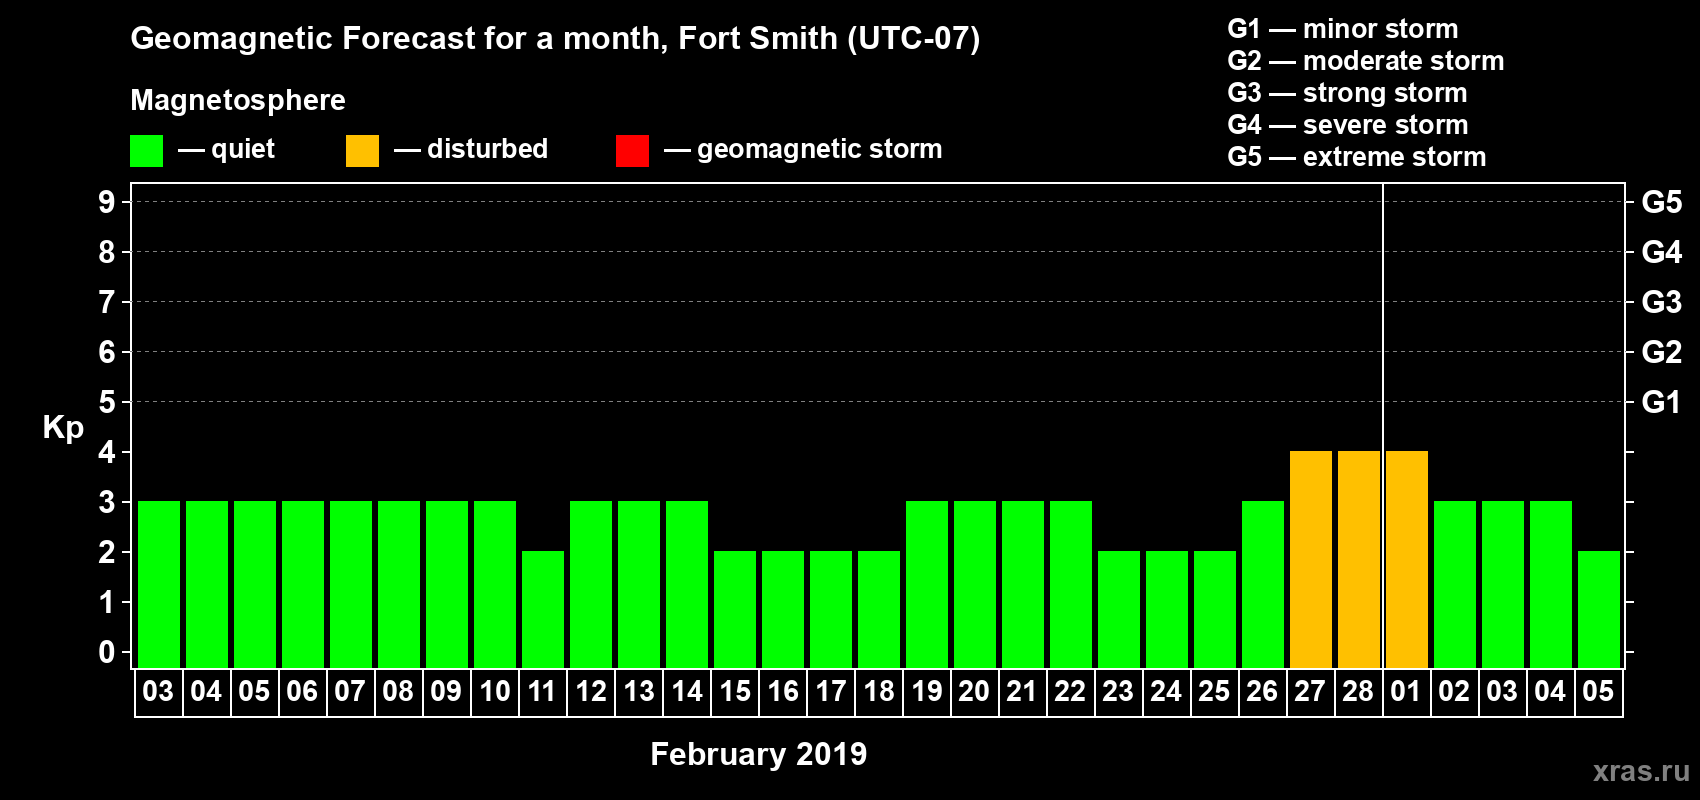Click the green bar above date 15
The width and height of the screenshot is (1700, 800).
(x=735, y=610)
